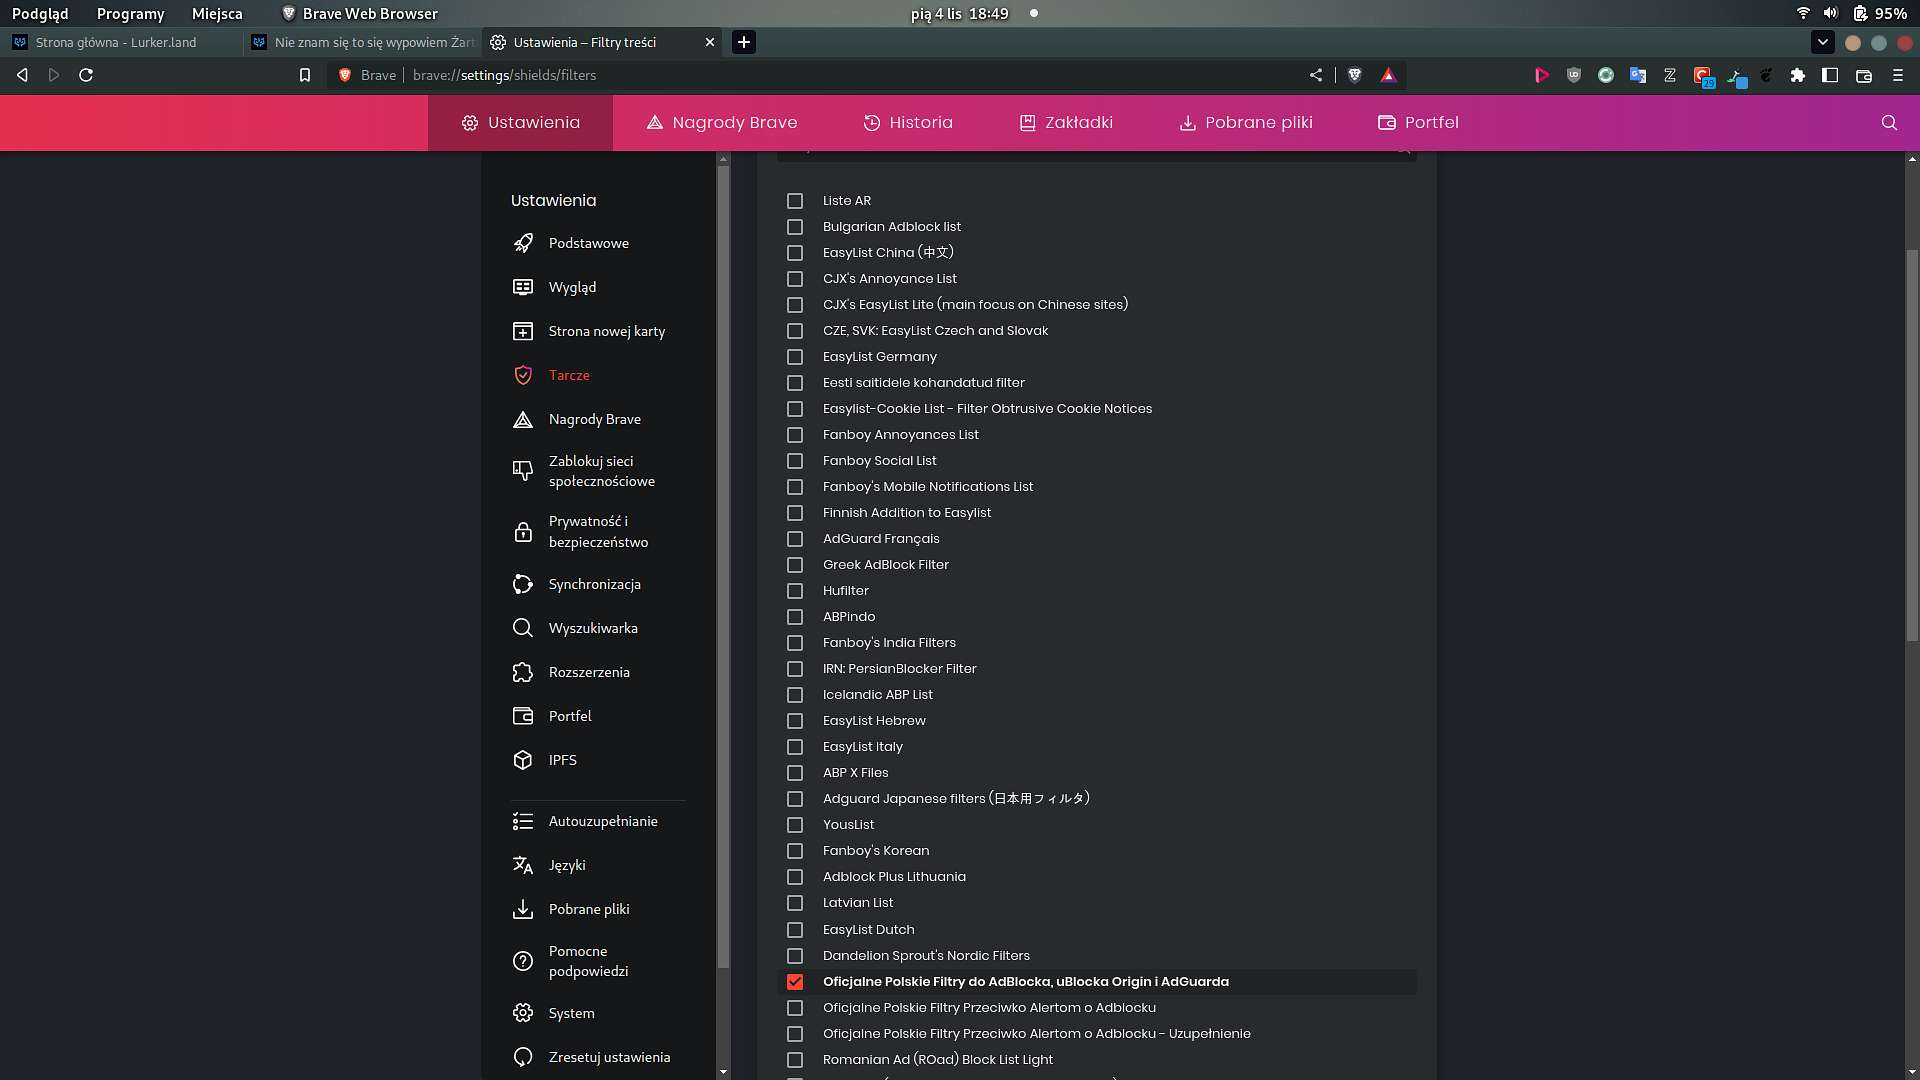Image resolution: width=1920 pixels, height=1080 pixels.
Task: Check Romanian Ad Block List Light
Action: tap(795, 1060)
